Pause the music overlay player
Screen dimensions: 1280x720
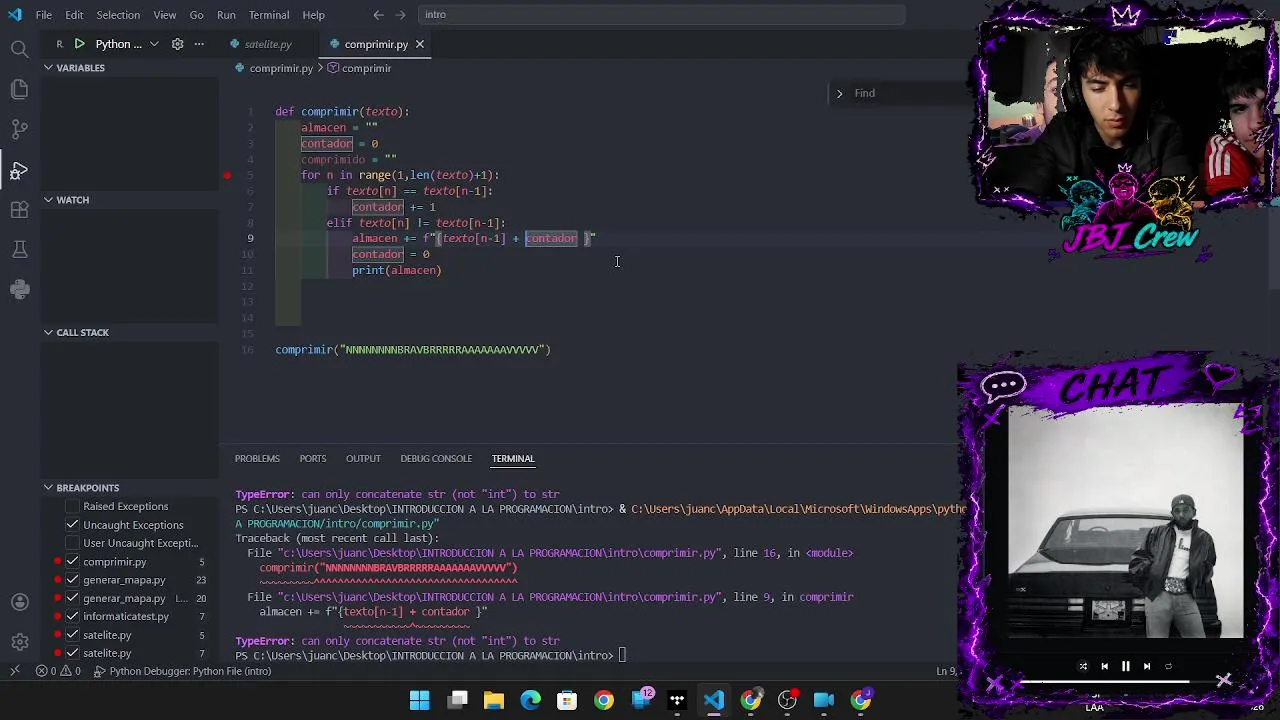click(x=1125, y=666)
